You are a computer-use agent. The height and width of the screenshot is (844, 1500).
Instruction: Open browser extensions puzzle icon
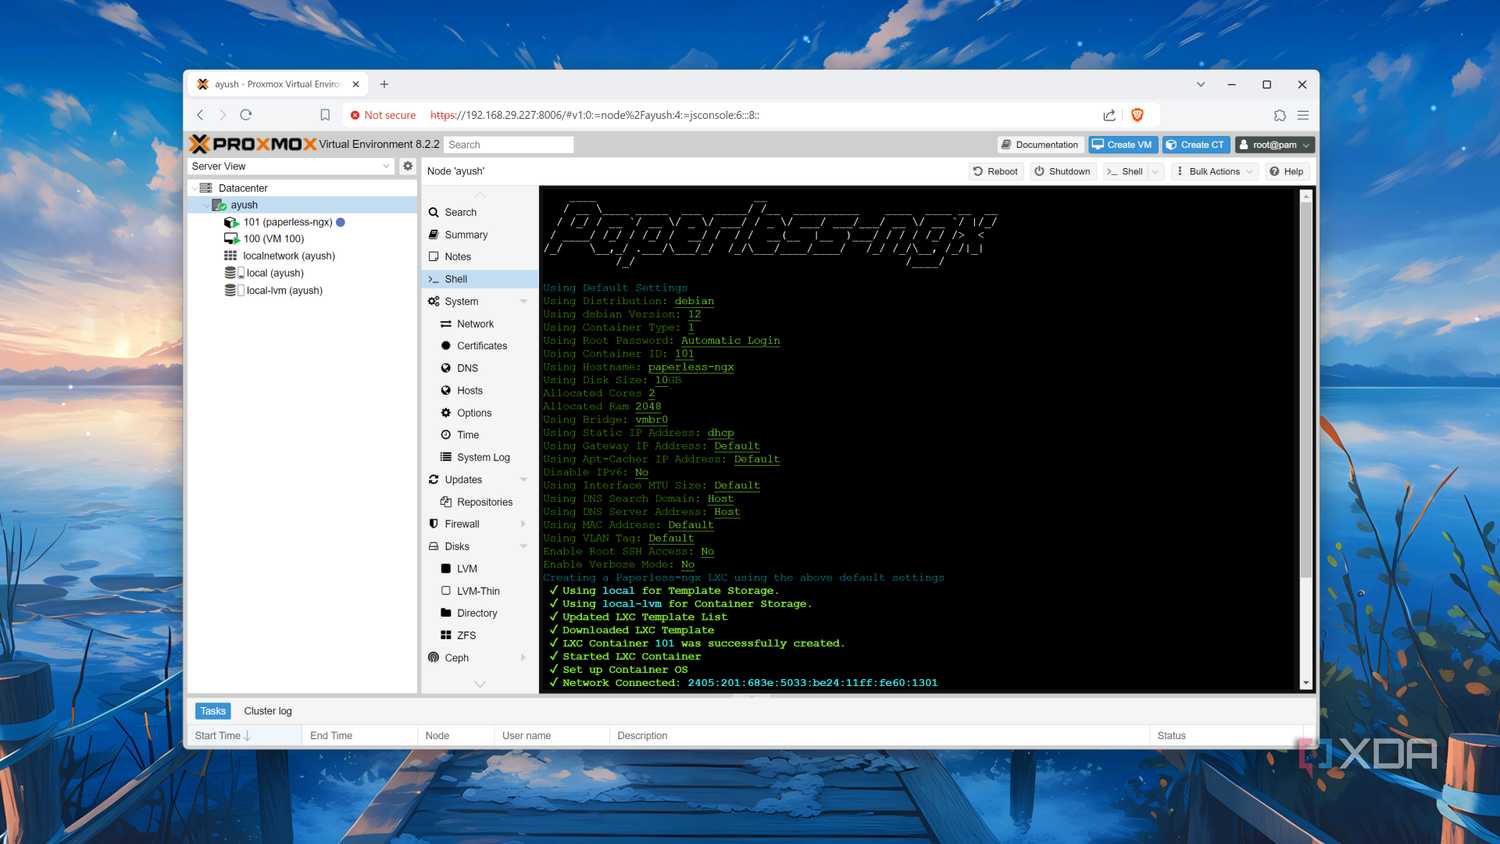(x=1279, y=115)
